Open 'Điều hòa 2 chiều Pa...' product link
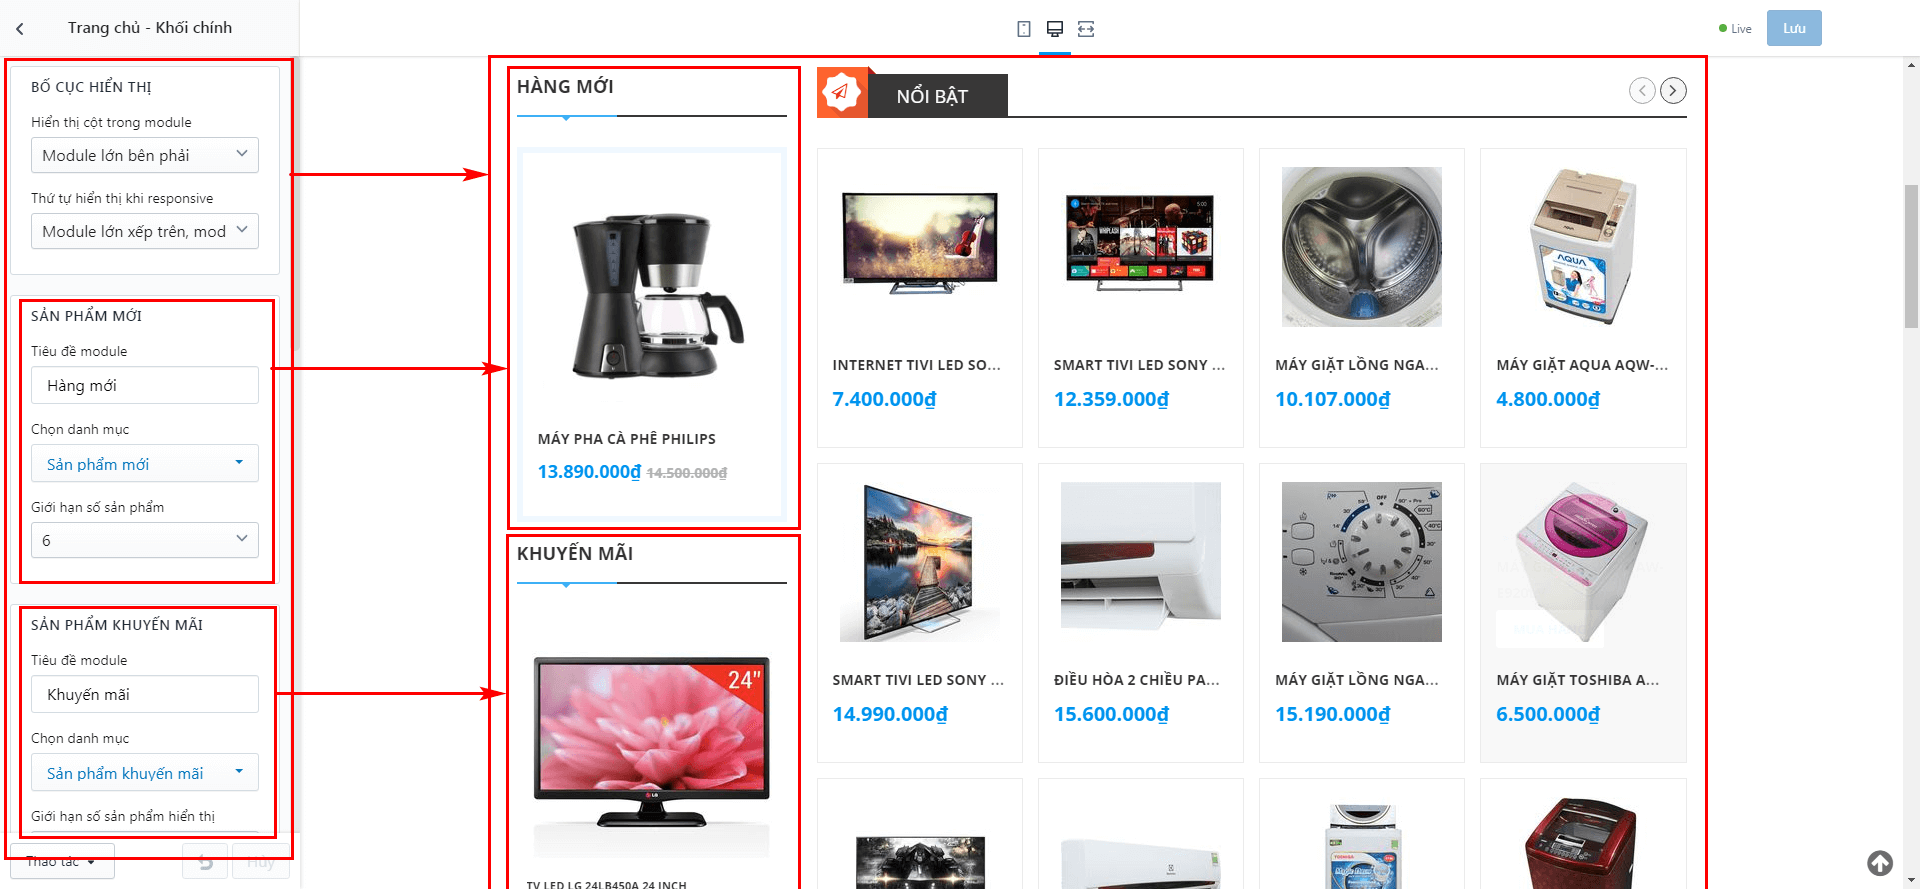 point(1137,680)
